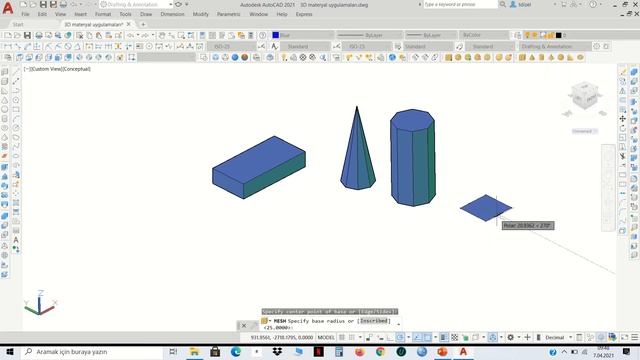Open the Express menu
Image resolution: width=640 pixels, height=360 pixels.
point(304,14)
